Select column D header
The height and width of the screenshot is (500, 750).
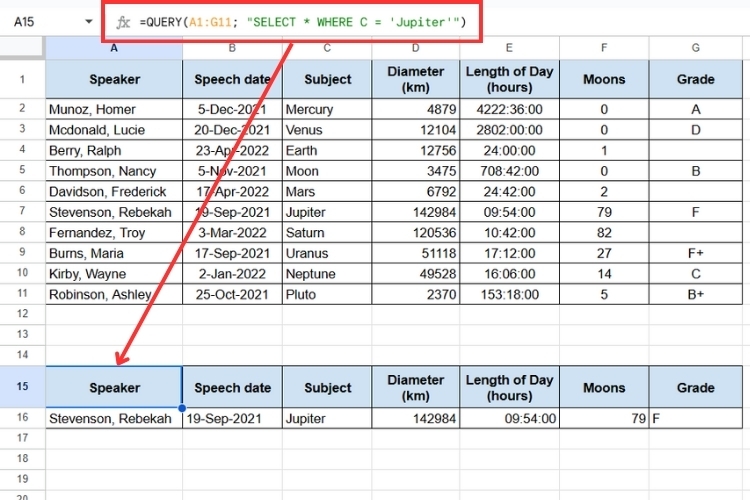tap(415, 48)
